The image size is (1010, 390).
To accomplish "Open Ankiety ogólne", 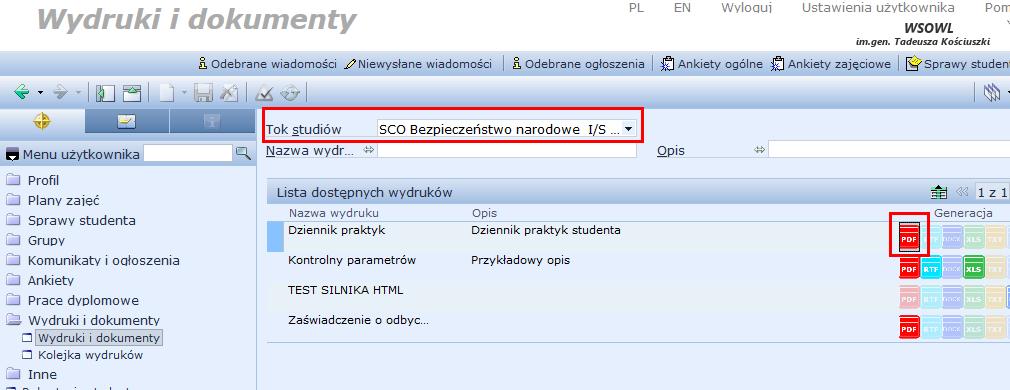I will pyautogui.click(x=712, y=64).
